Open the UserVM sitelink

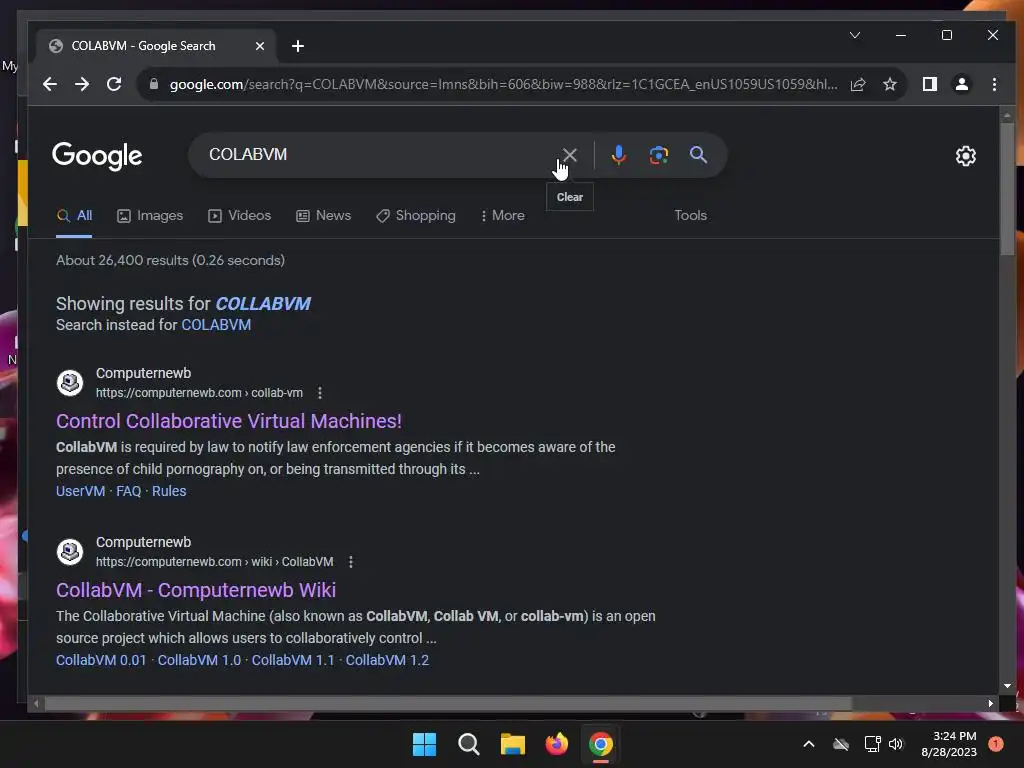(x=80, y=491)
